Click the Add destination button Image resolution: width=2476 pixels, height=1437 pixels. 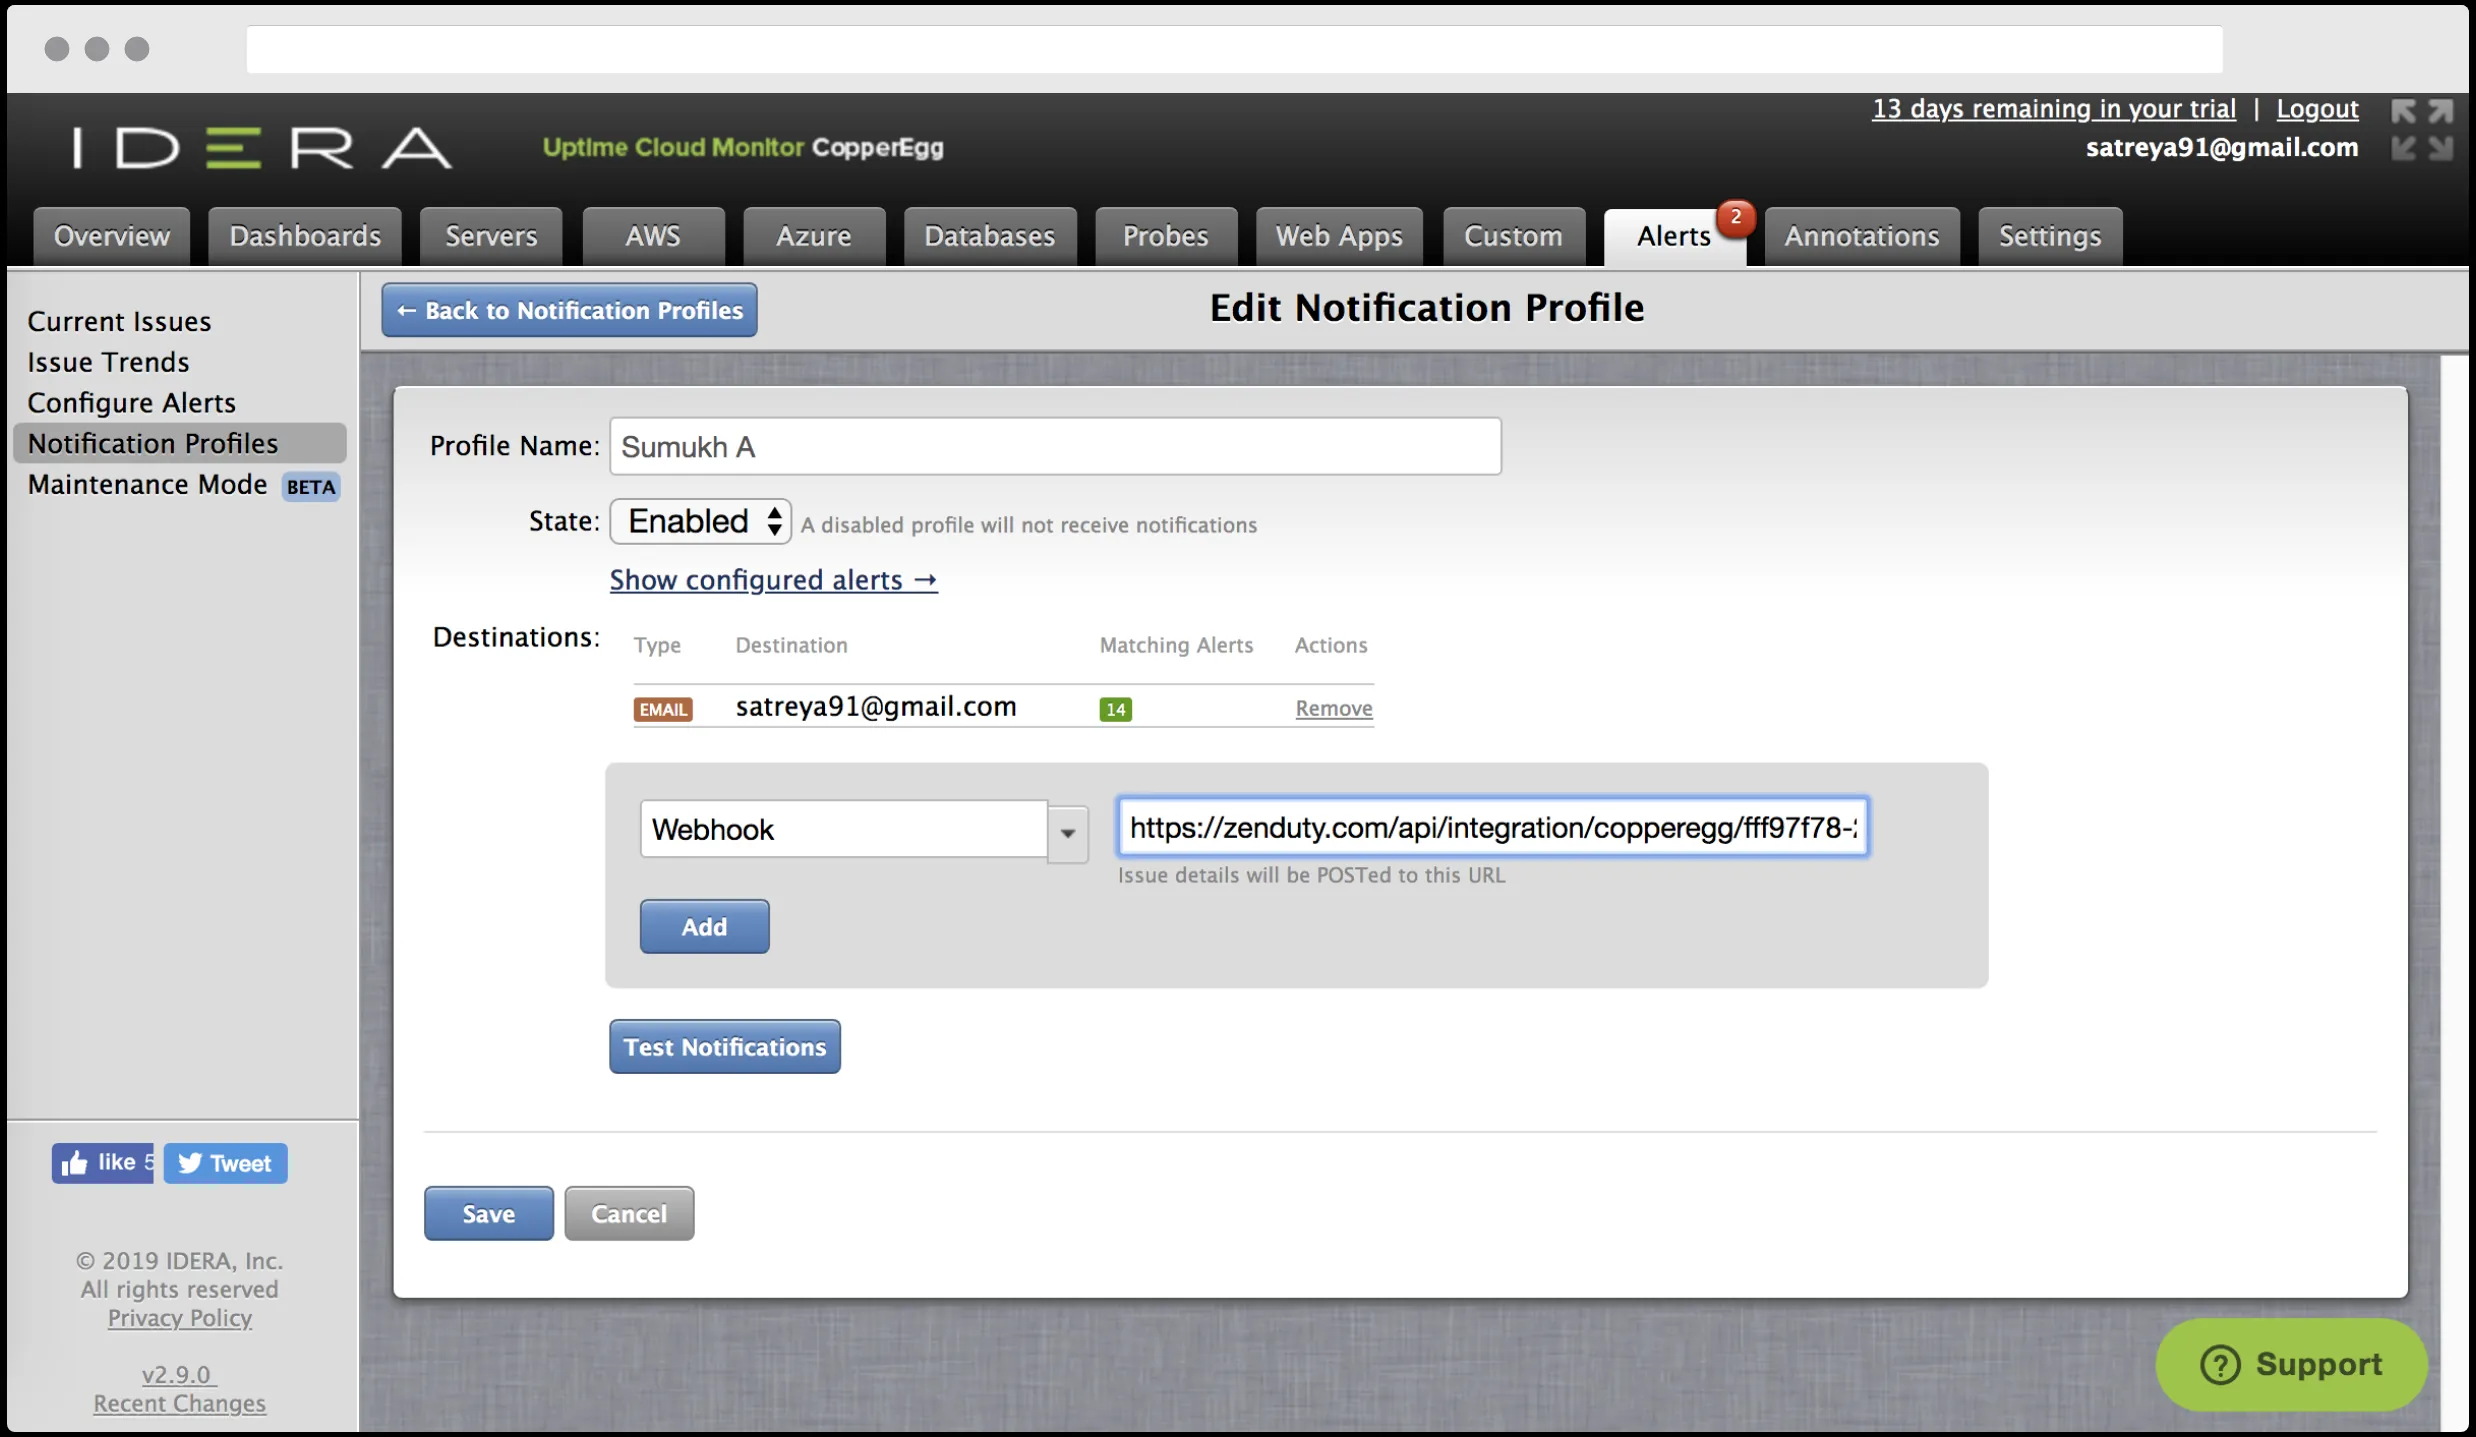tap(704, 927)
